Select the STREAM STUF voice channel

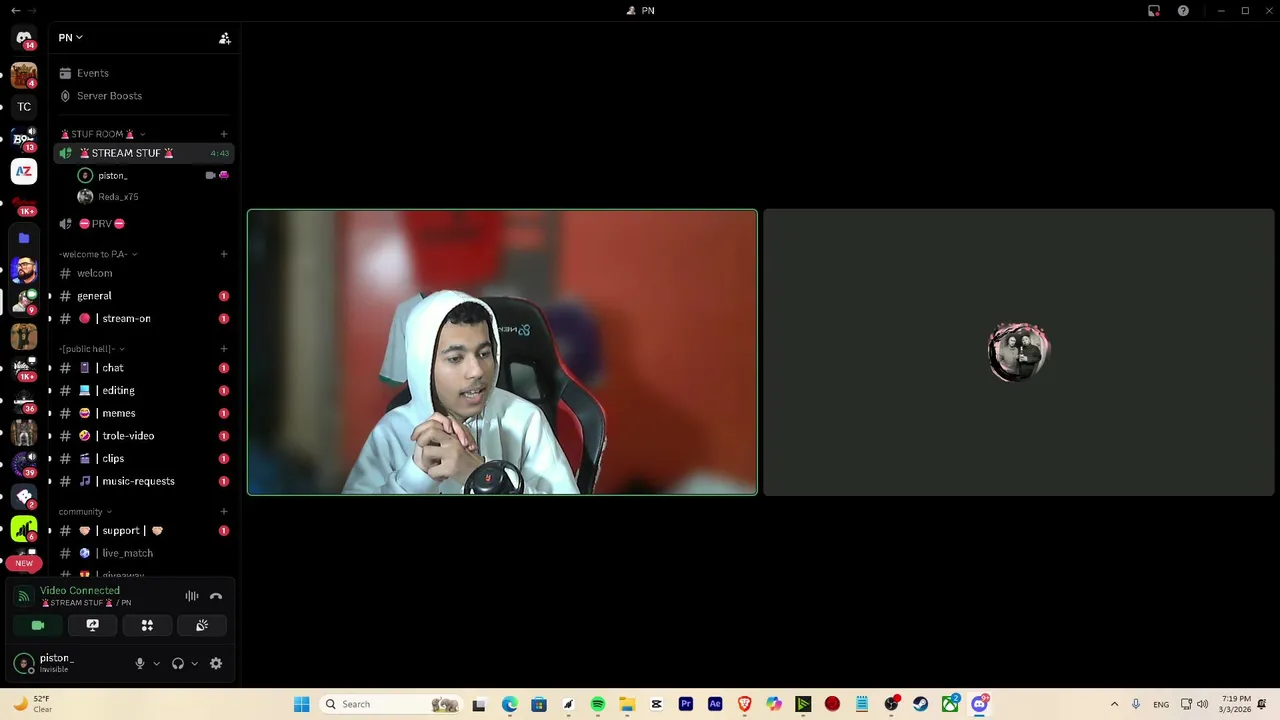(143, 153)
